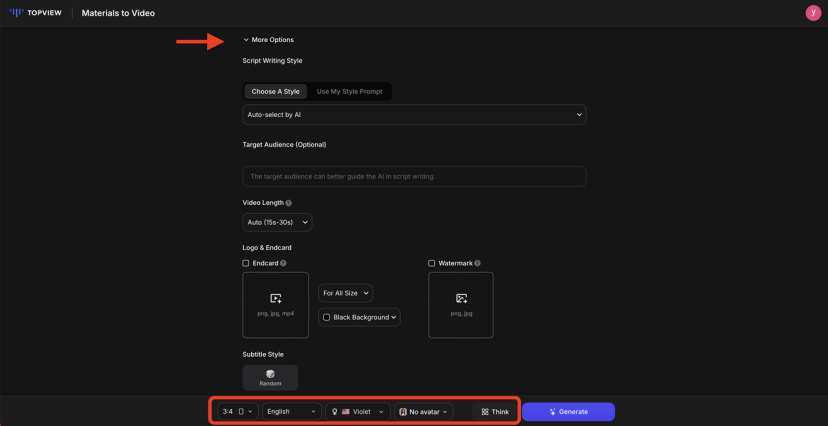Viewport: 828px width, 426px height.
Task: Click the Think button
Action: pyautogui.click(x=495, y=411)
